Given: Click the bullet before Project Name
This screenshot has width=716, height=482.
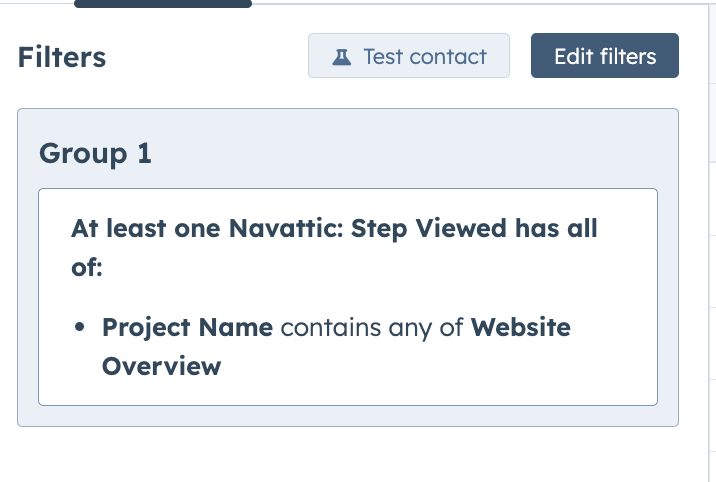Looking at the screenshot, I should 80,328.
